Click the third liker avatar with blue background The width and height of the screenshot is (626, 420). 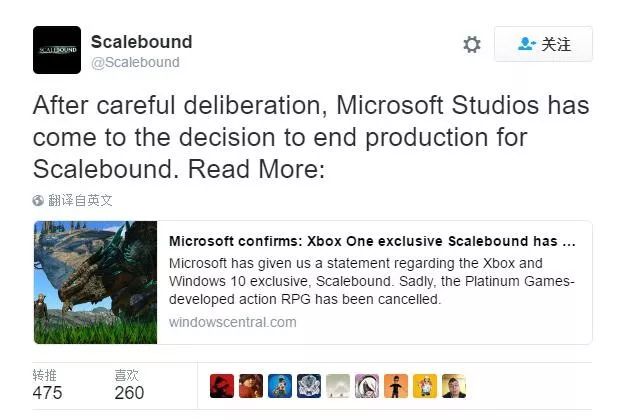281,386
